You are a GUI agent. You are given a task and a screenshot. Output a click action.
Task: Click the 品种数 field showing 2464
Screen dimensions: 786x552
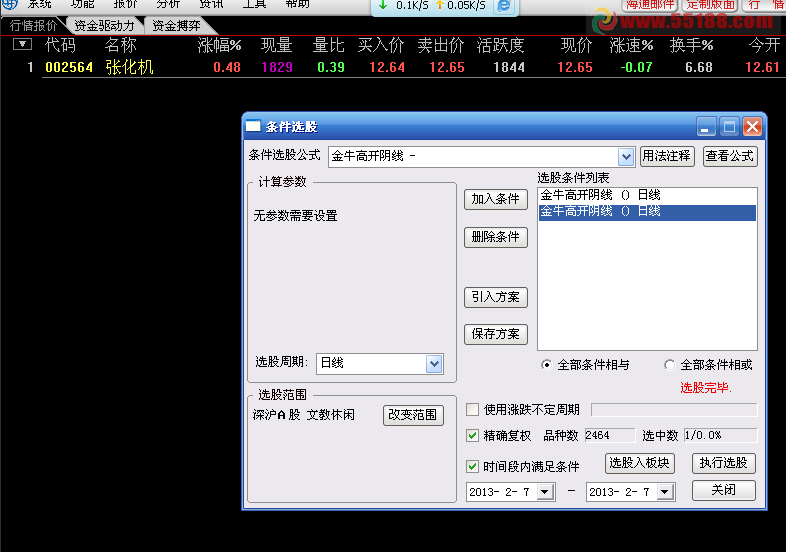(610, 435)
